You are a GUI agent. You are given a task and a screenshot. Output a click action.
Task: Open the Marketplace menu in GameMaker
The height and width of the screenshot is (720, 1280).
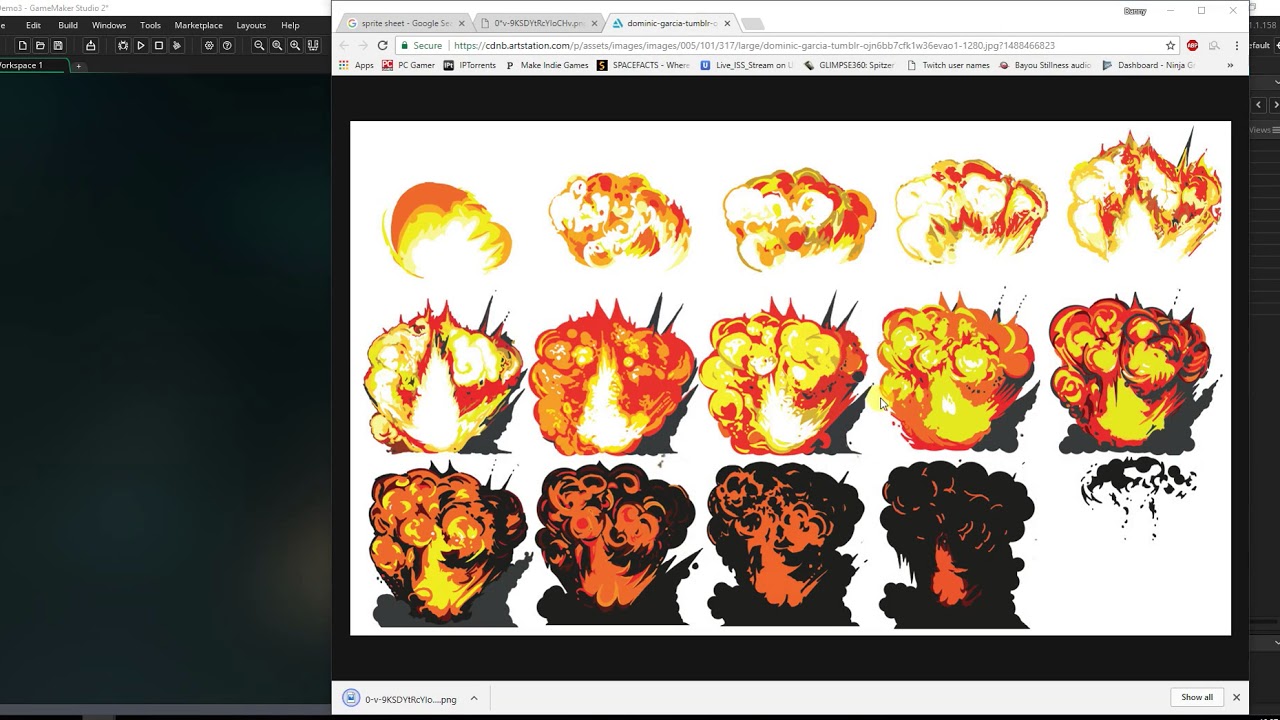pos(198,25)
